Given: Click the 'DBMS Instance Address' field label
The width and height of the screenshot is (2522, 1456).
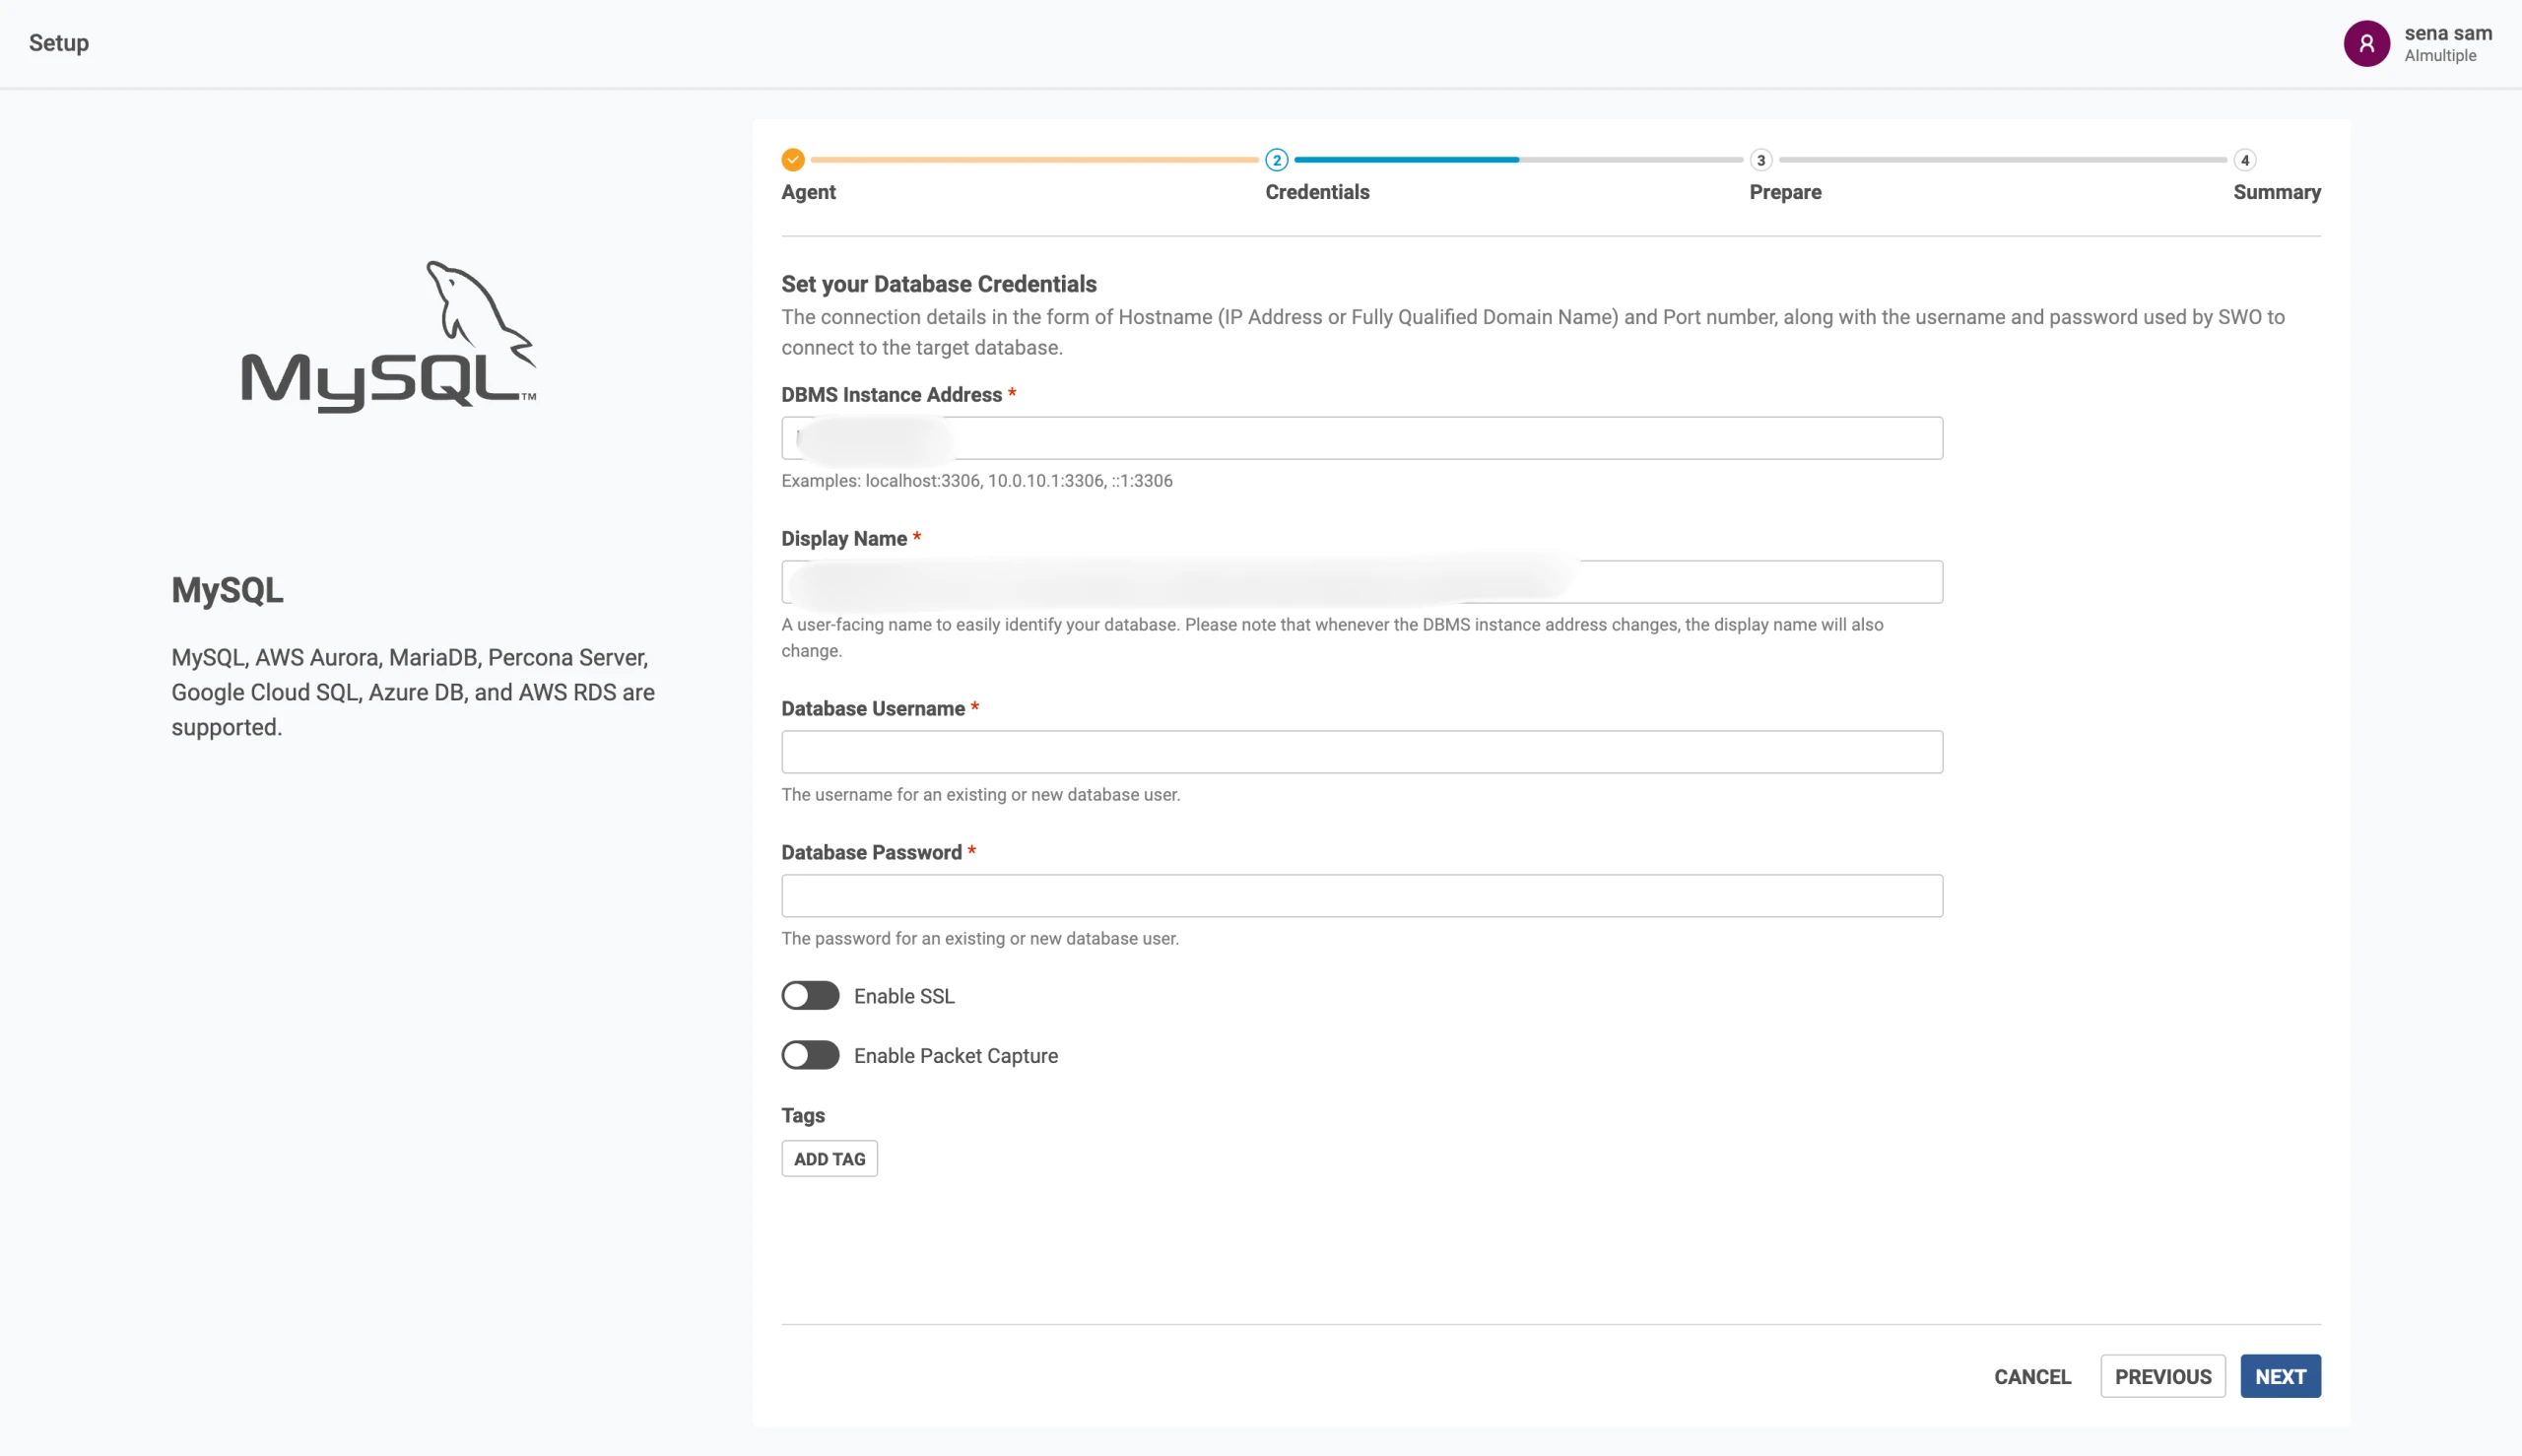Looking at the screenshot, I should pos(891,395).
